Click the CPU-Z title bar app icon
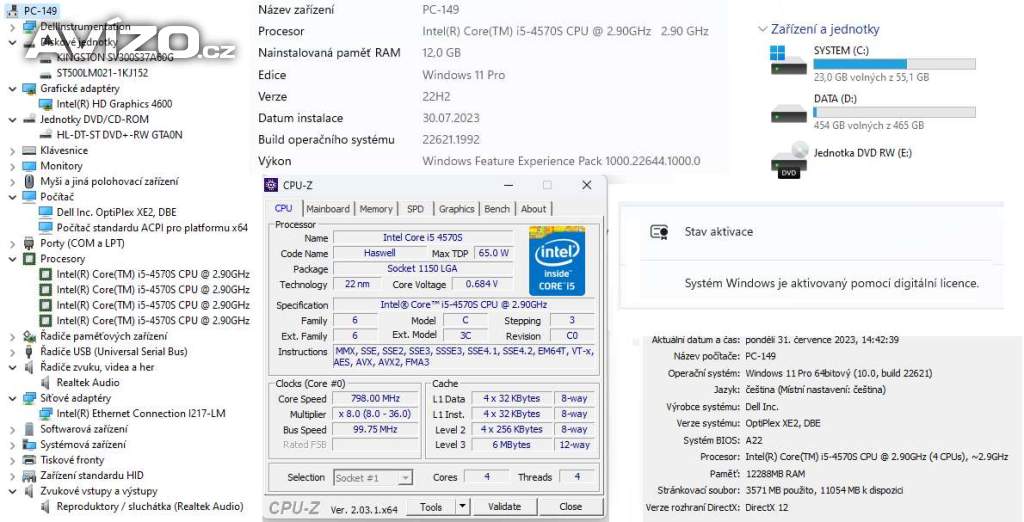Image resolution: width=1024 pixels, height=522 pixels. click(271, 185)
